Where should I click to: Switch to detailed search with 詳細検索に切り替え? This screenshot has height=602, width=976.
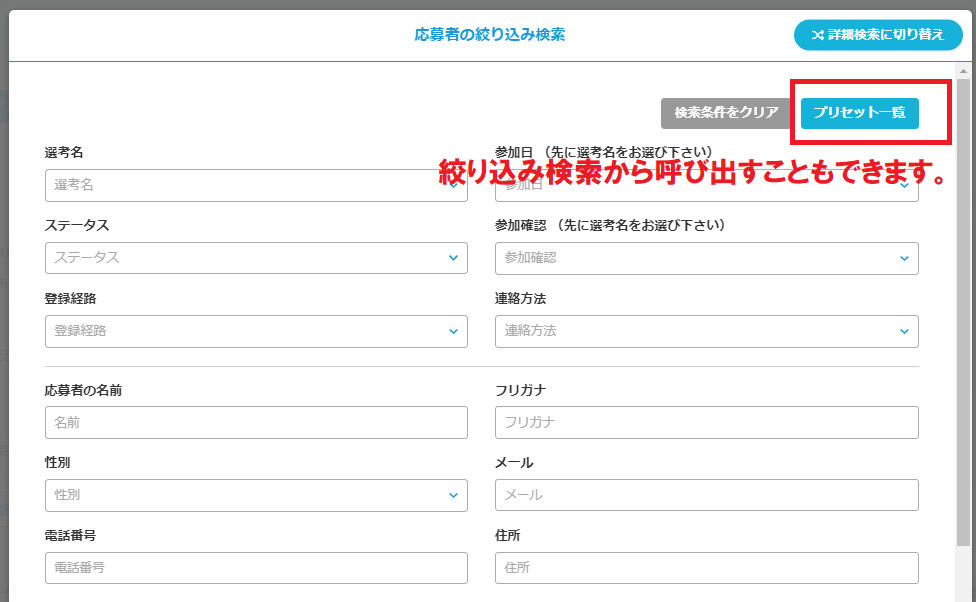(x=878, y=35)
